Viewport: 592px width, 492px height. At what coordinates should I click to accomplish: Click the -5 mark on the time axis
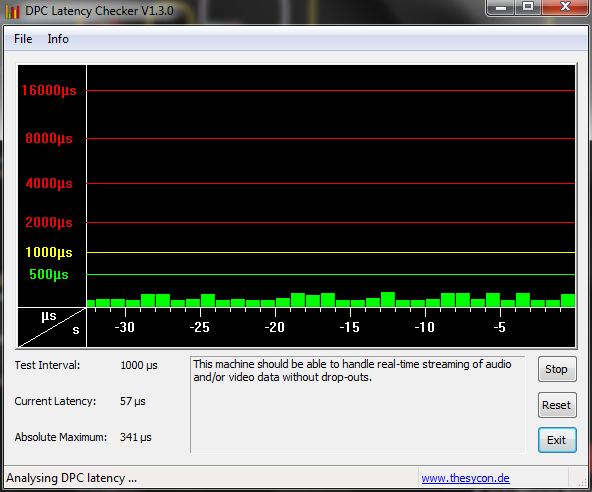[499, 327]
